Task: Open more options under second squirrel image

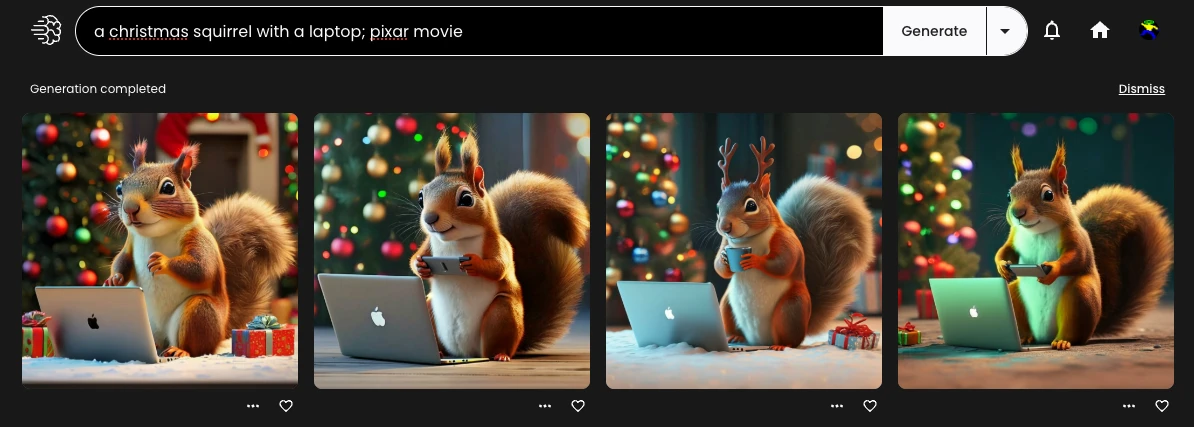Action: pyautogui.click(x=545, y=406)
